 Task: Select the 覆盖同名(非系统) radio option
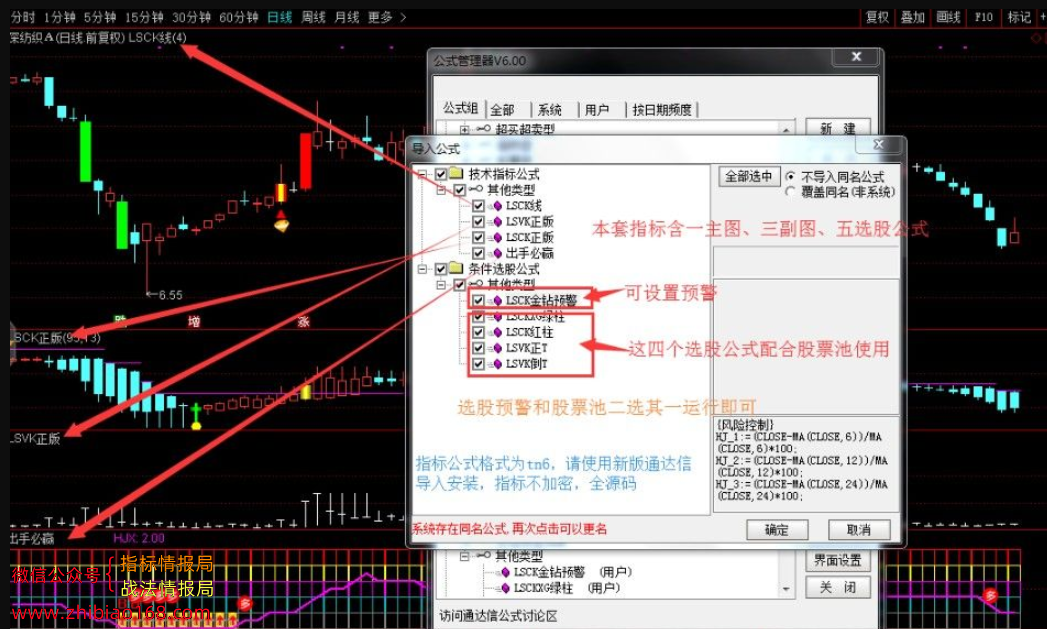tap(791, 192)
